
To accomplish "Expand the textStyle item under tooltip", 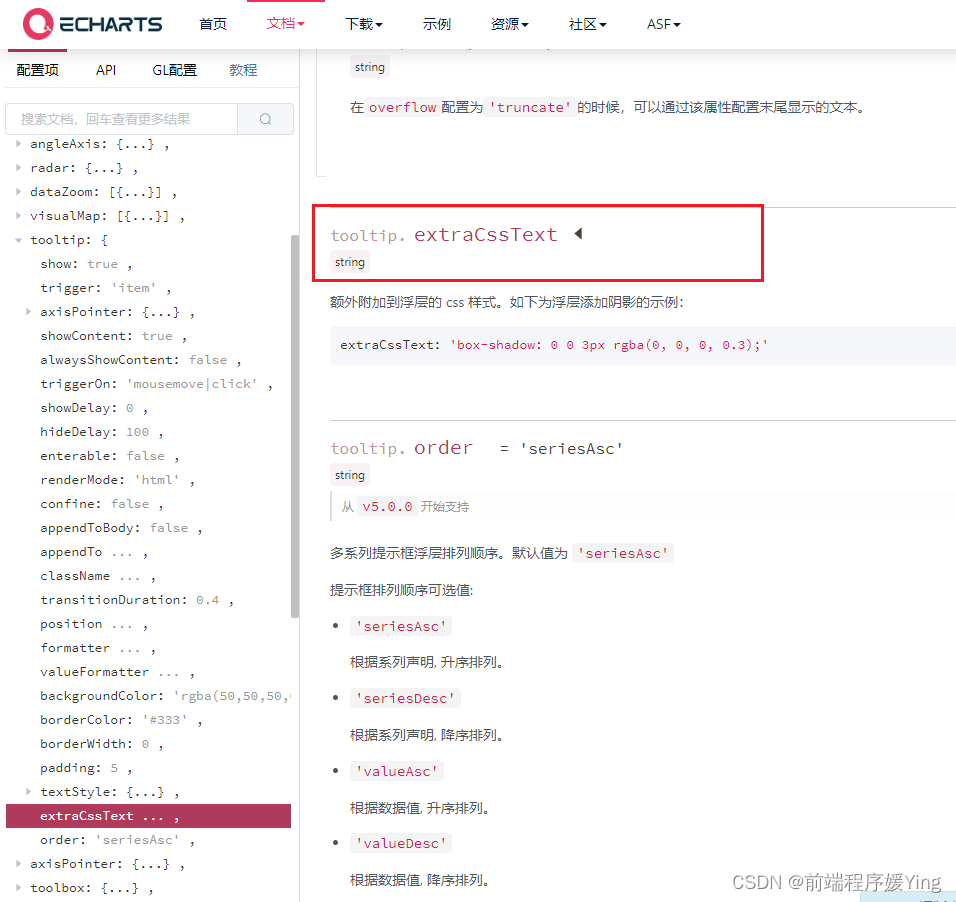I will coord(28,791).
